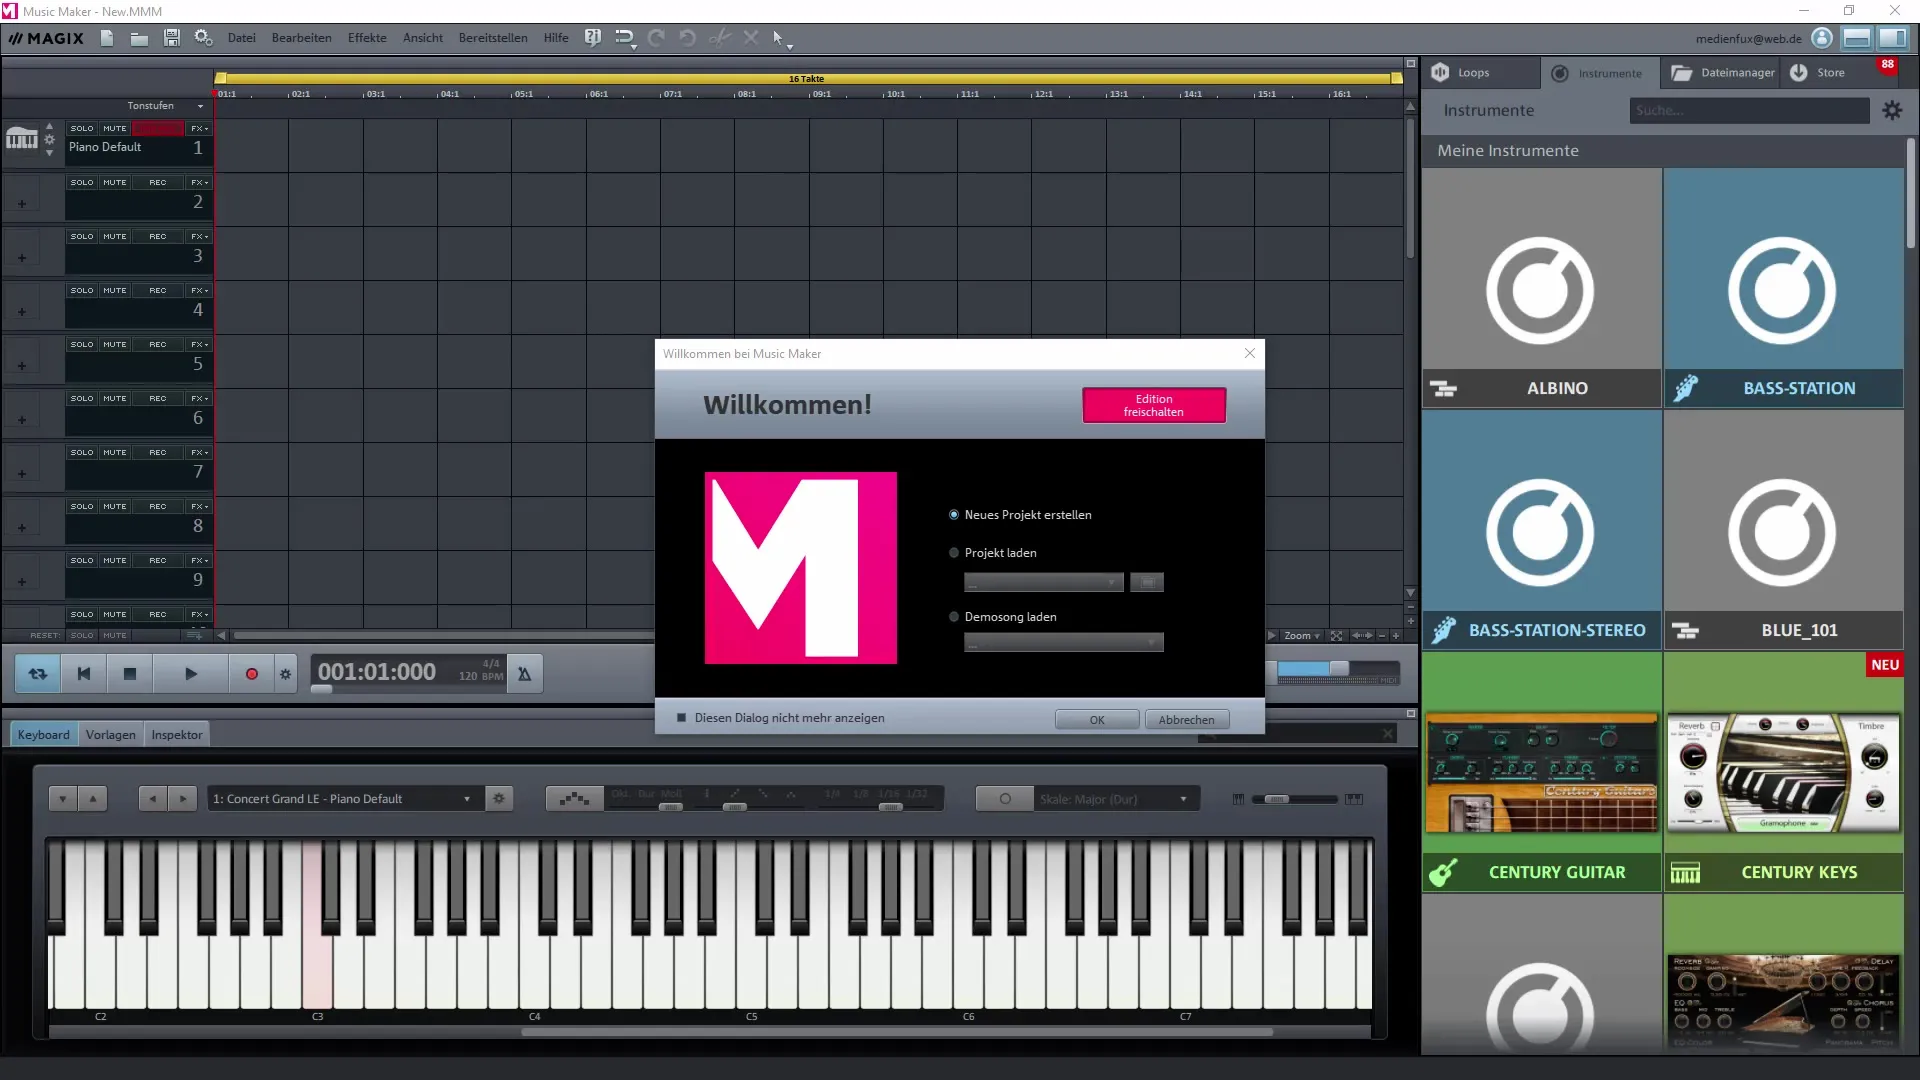Click the context help icon in toolbar

click(593, 38)
